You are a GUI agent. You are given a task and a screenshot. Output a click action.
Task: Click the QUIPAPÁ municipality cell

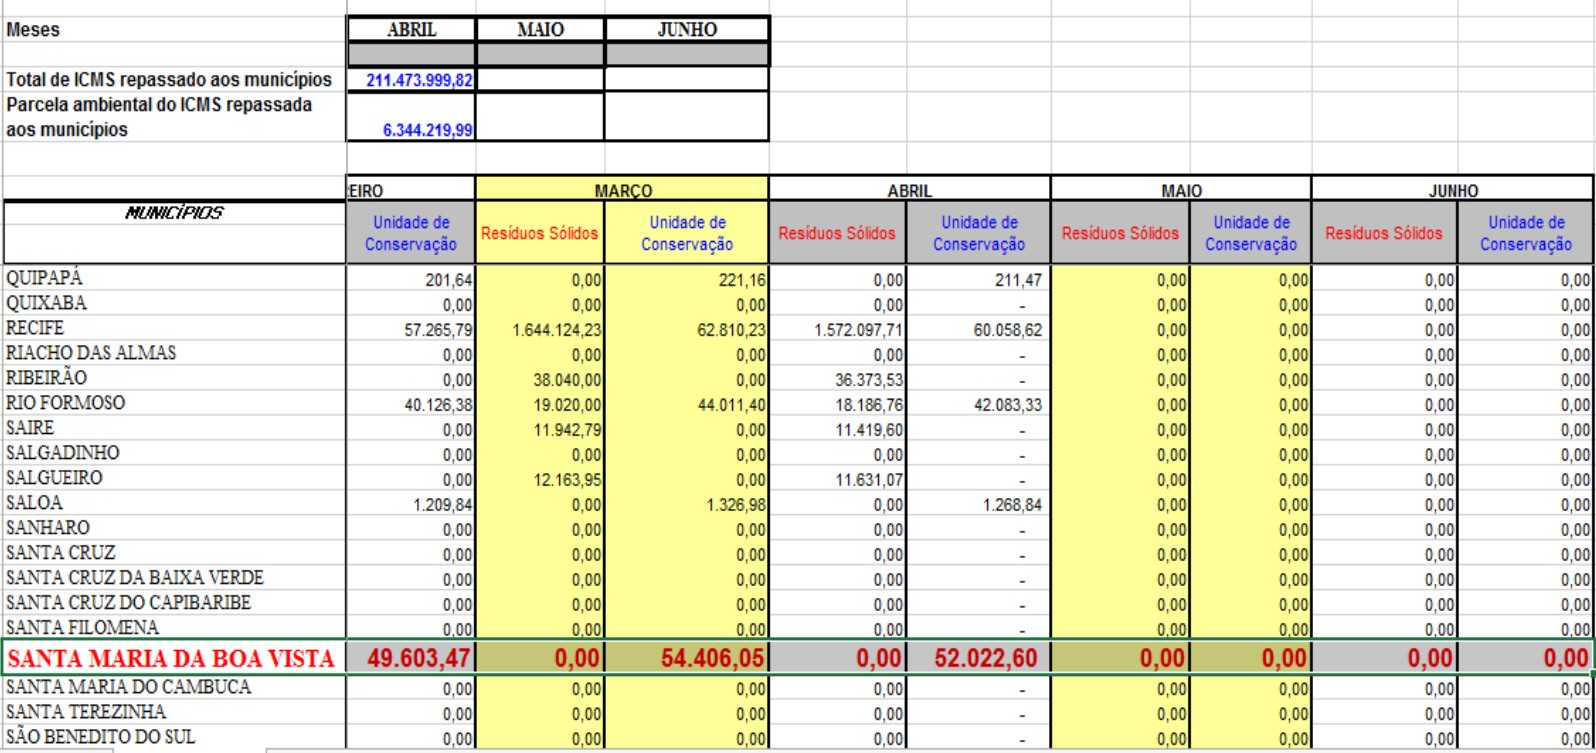174,278
